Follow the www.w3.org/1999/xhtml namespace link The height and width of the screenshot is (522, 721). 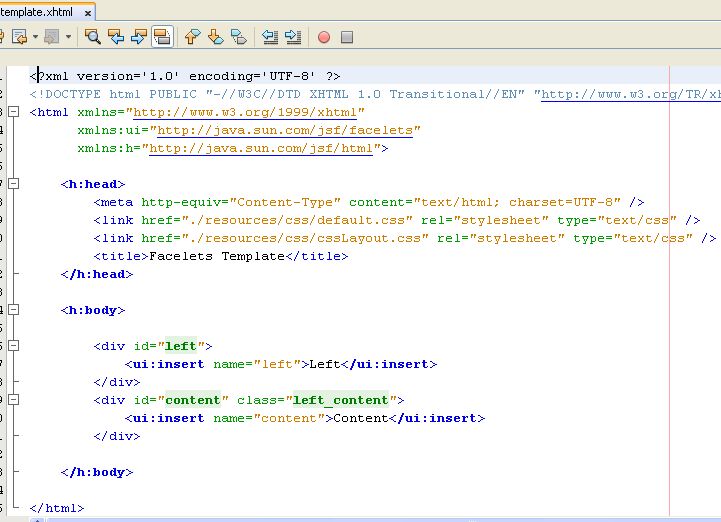pyautogui.click(x=245, y=112)
